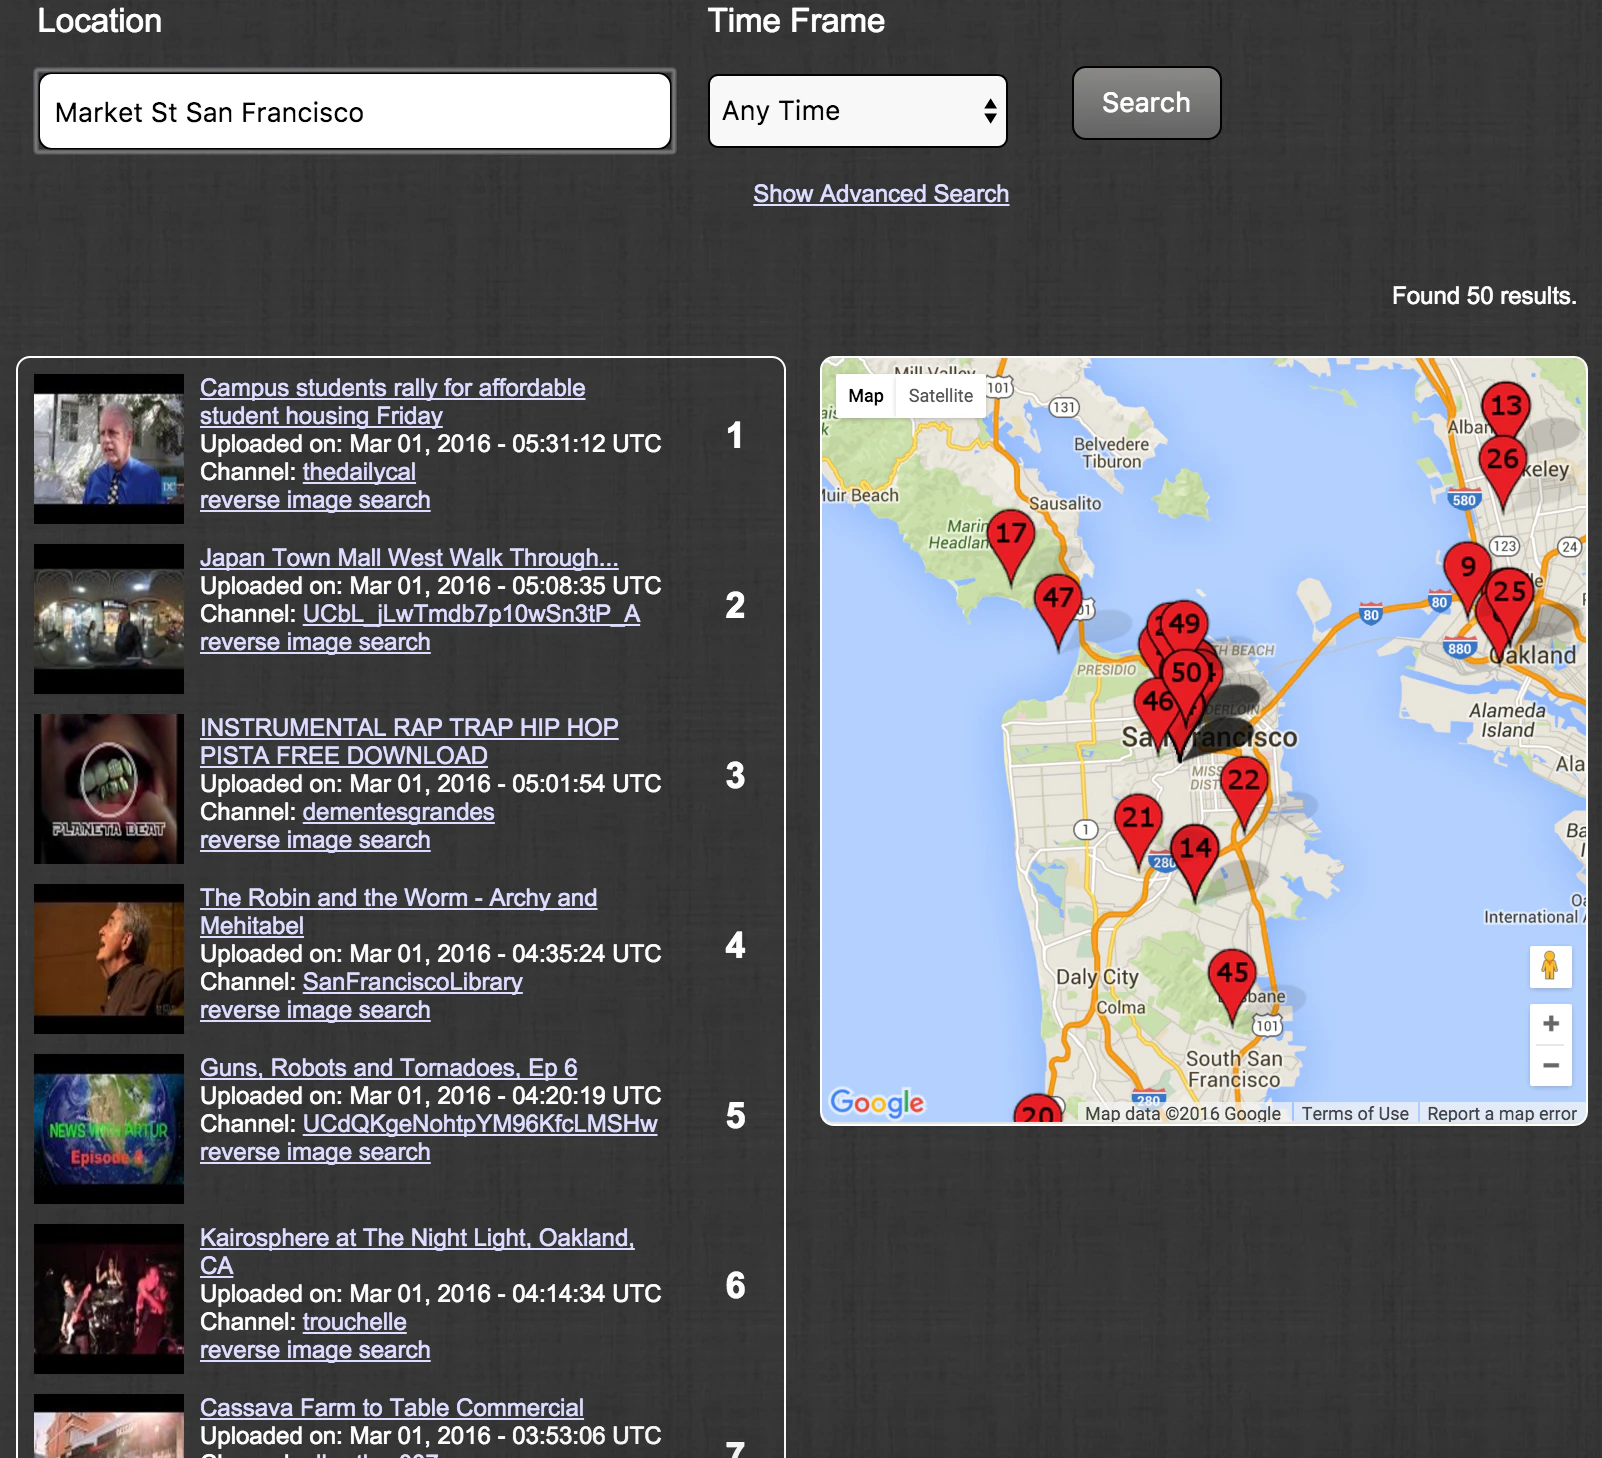Screen dimensions: 1602x1458
Task: Click the Location input field
Action: [355, 111]
